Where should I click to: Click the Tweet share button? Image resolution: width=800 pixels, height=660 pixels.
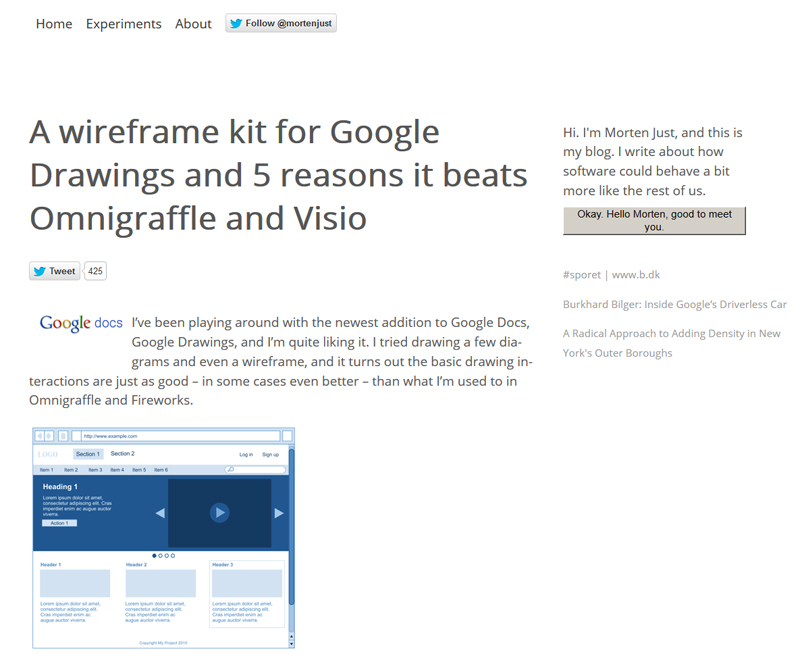(x=54, y=271)
